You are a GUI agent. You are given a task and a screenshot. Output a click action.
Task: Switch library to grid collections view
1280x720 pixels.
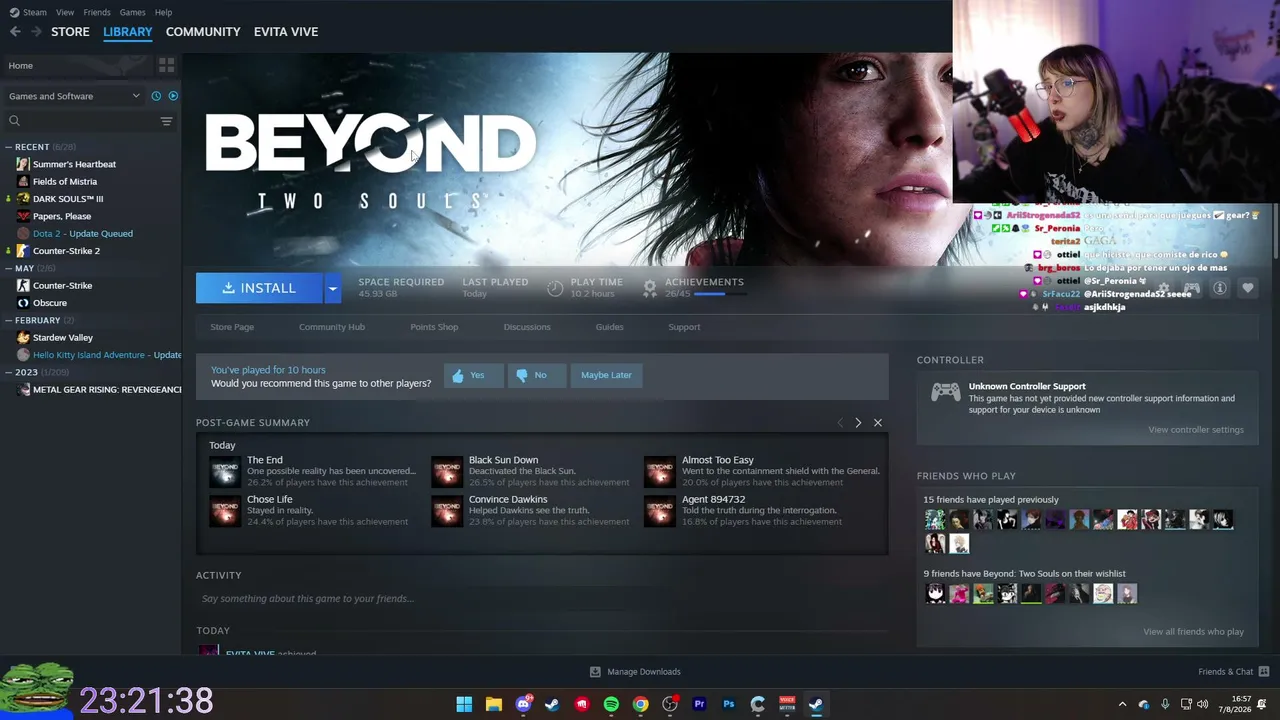pyautogui.click(x=166, y=65)
